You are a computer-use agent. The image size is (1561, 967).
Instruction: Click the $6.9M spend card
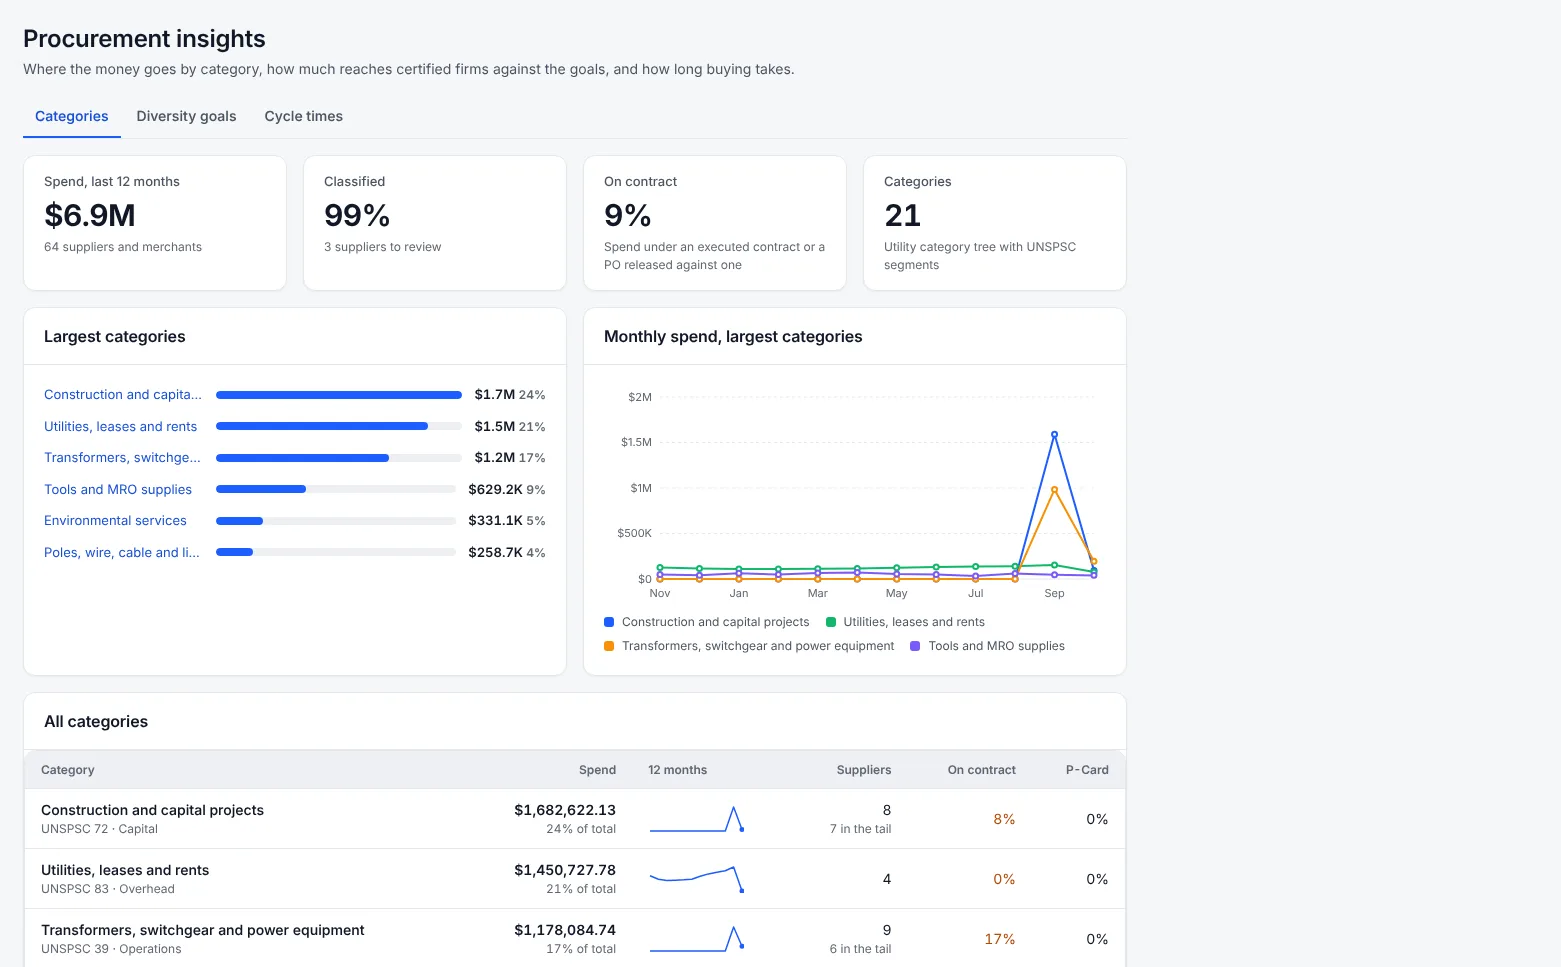(155, 223)
